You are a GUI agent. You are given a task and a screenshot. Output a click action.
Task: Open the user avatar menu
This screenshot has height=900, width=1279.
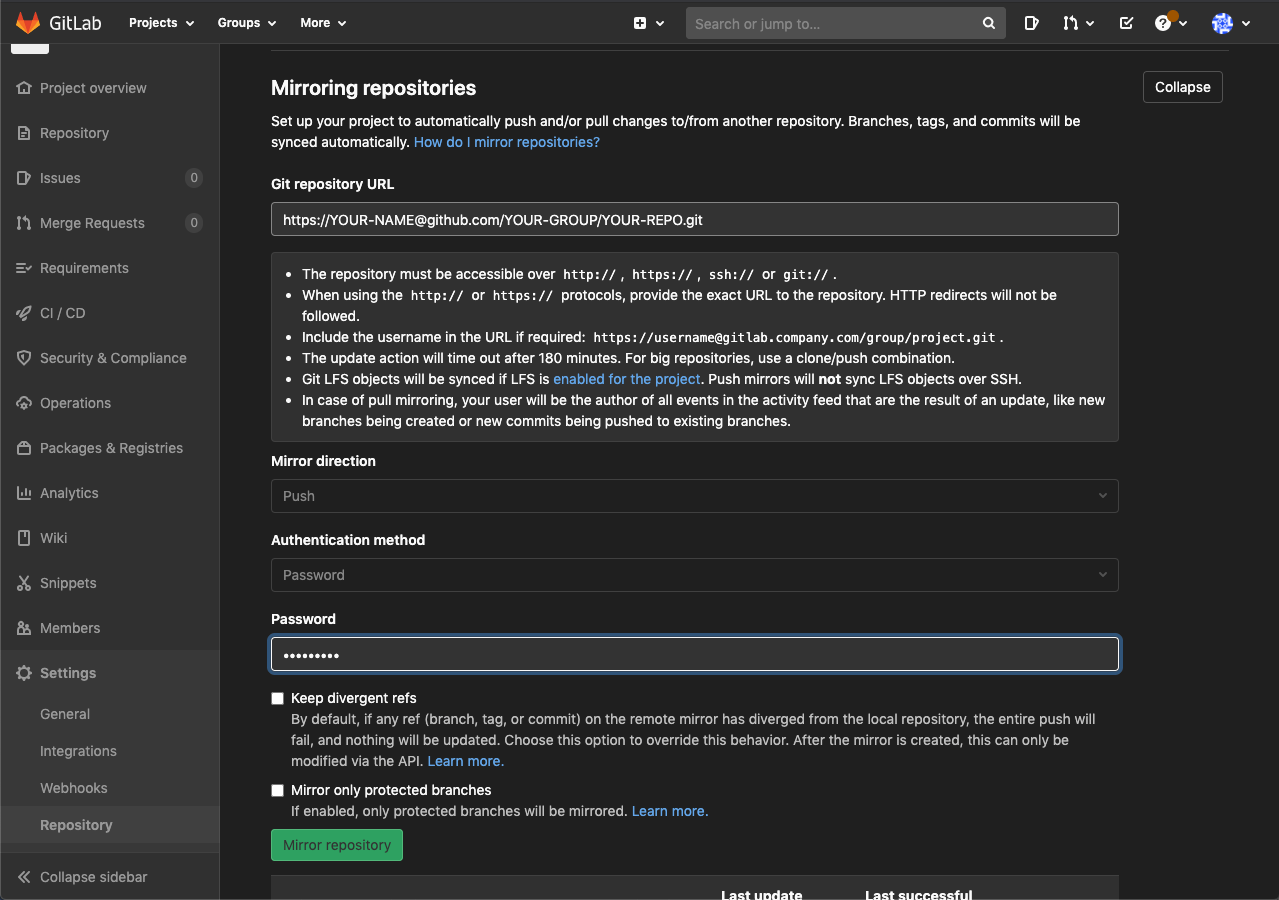[x=1222, y=23]
